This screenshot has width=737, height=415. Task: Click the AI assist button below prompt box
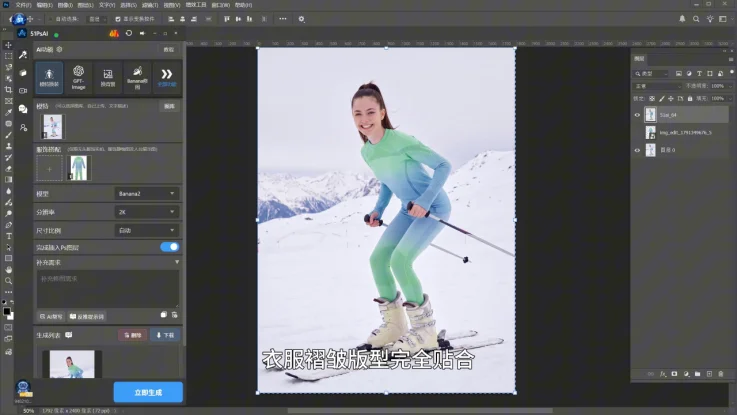[51, 316]
